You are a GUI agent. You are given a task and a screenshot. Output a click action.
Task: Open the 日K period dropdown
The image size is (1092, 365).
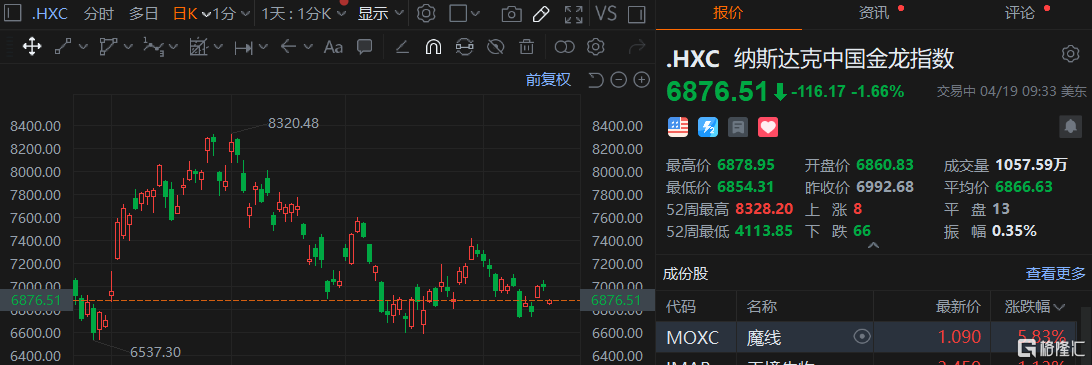point(192,13)
